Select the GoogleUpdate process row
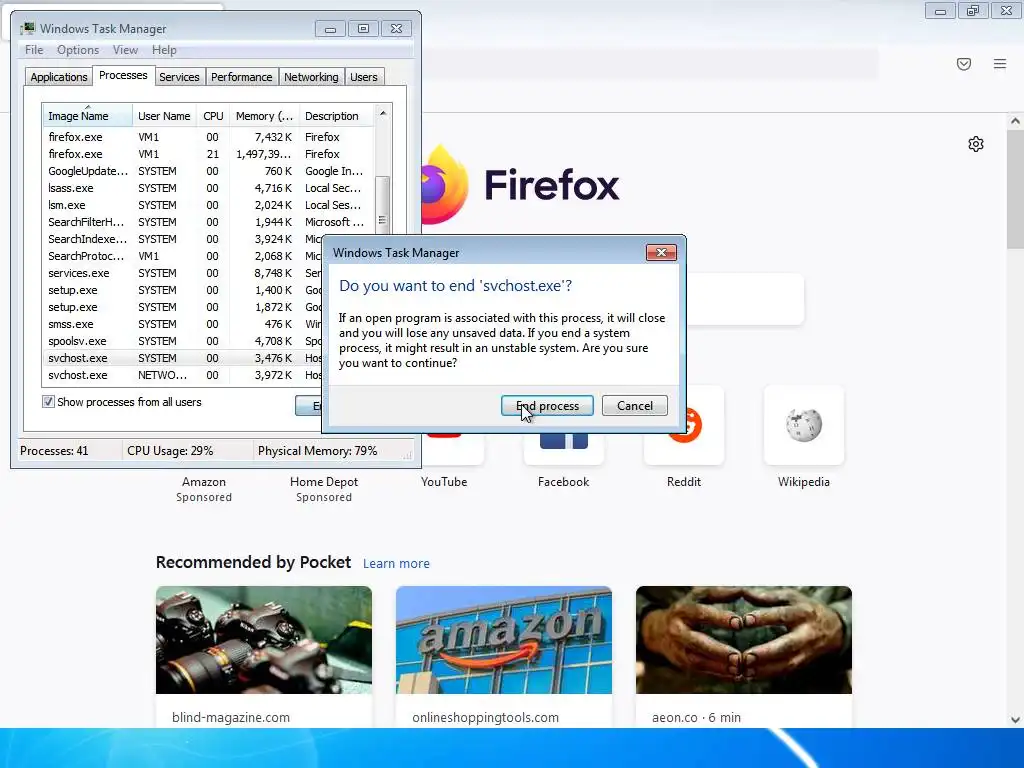Screen dimensions: 1024x768 (208, 171)
